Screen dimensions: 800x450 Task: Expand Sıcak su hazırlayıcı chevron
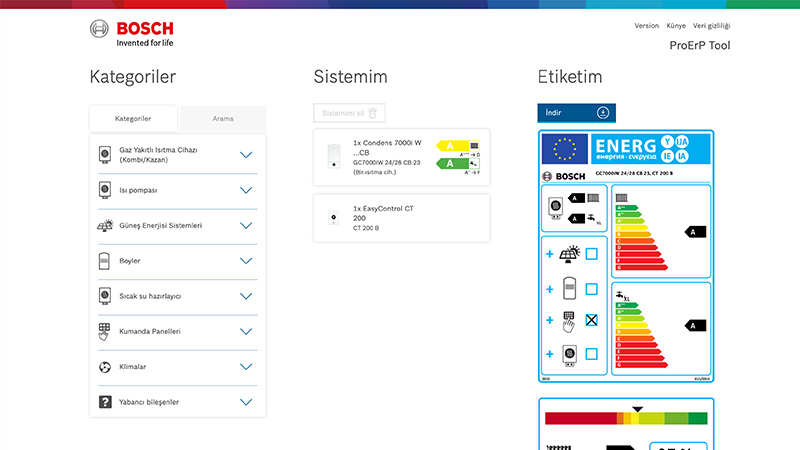(246, 296)
